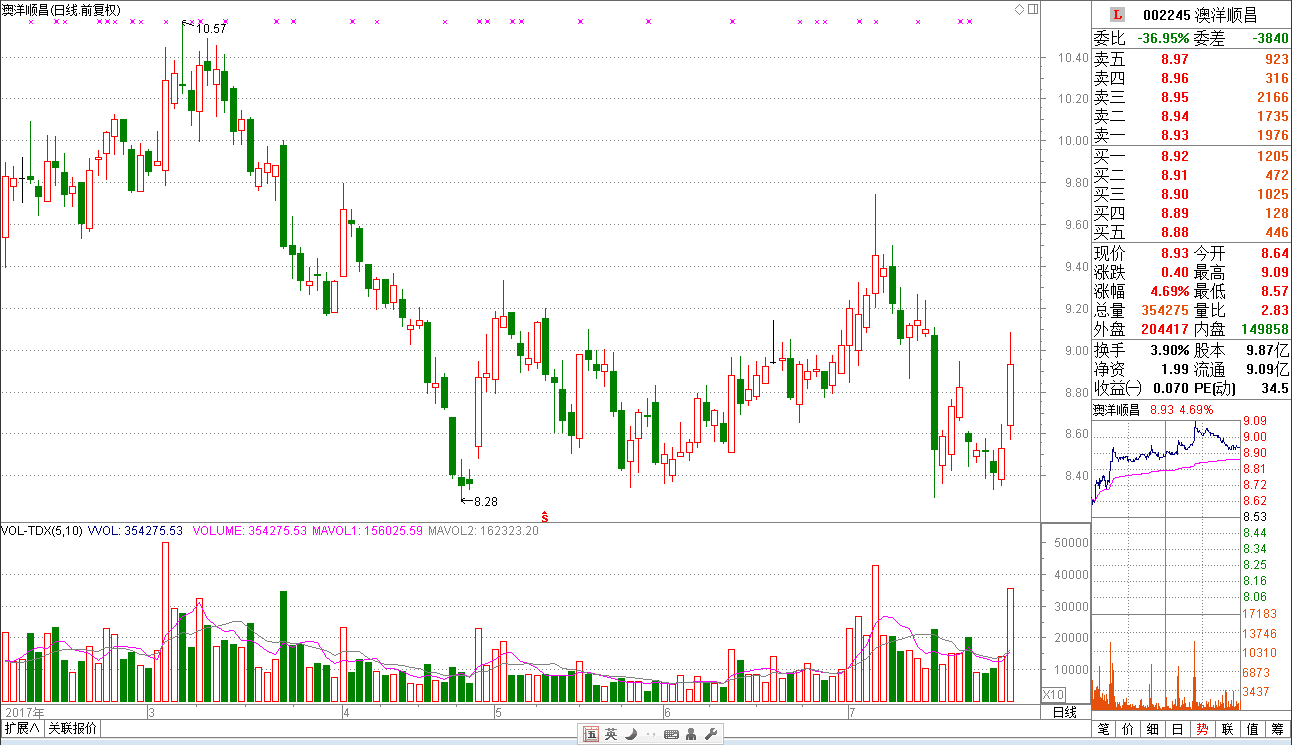This screenshot has width=1292, height=745.
Task: Select the red 势 tab
Action: pyautogui.click(x=1203, y=729)
